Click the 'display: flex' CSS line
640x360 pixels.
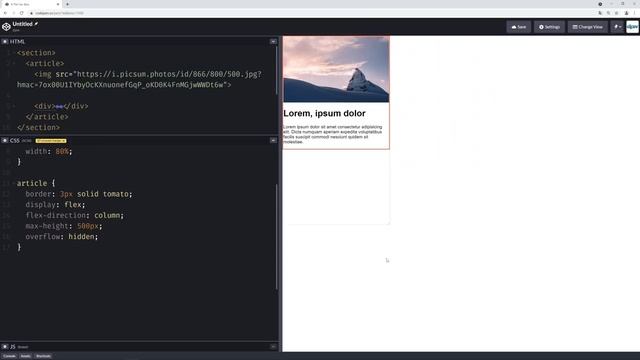click(55, 204)
